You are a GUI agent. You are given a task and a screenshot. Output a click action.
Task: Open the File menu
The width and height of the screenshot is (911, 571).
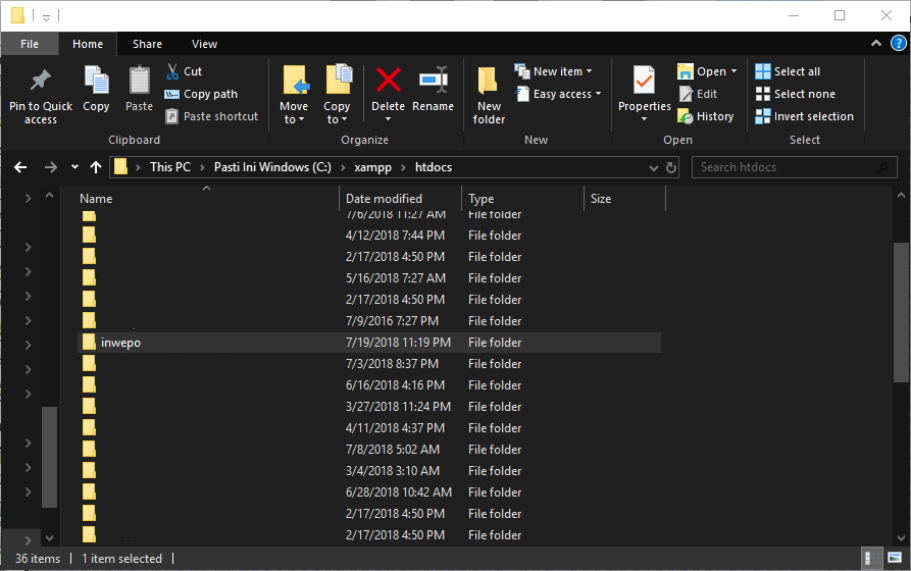click(30, 44)
